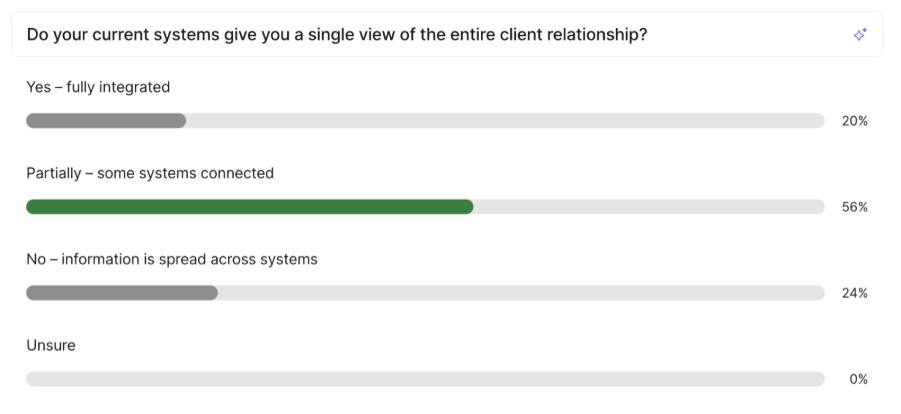
Task: Click the unfilled track of the No bar
Action: tap(520, 293)
